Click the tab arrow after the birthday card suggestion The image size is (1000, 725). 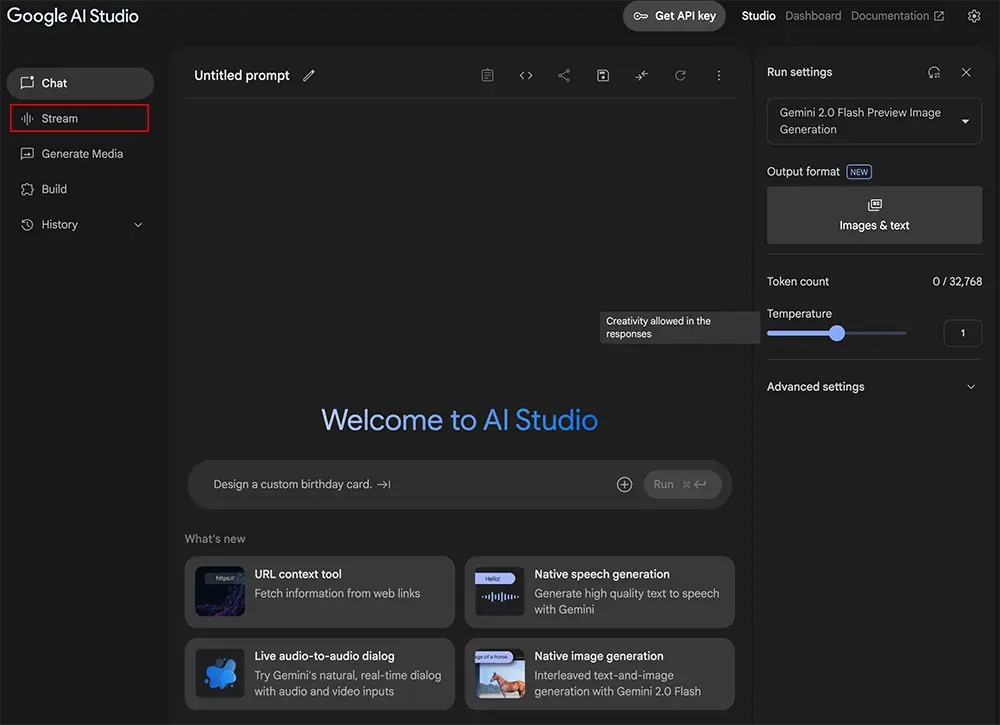tap(384, 485)
